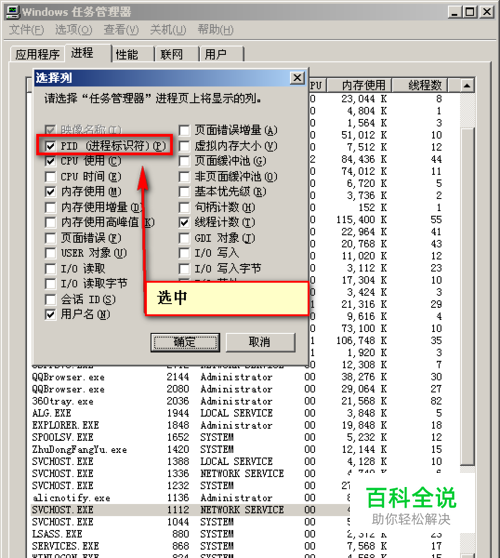Select SVCHOST.EXE with PID 1044
Screen dimensions: 500x558
190,522
